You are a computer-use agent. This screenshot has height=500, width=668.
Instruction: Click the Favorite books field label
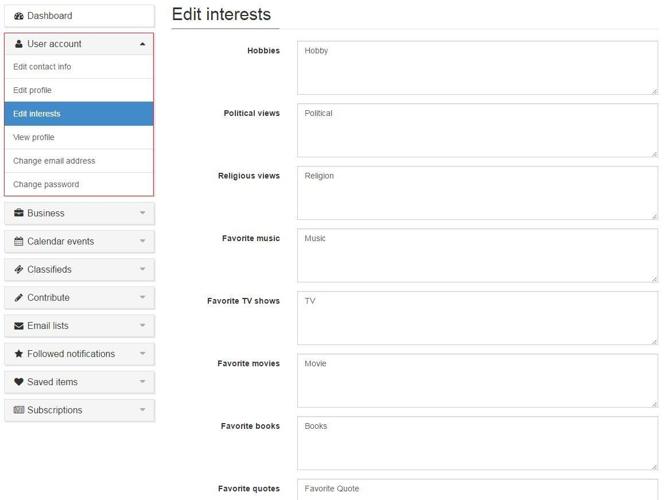tap(250, 426)
